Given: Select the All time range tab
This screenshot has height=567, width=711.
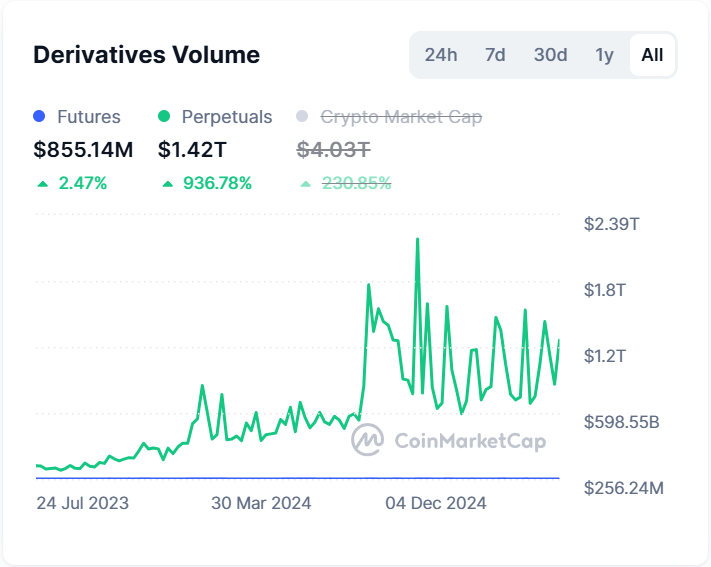Looking at the screenshot, I should (652, 55).
